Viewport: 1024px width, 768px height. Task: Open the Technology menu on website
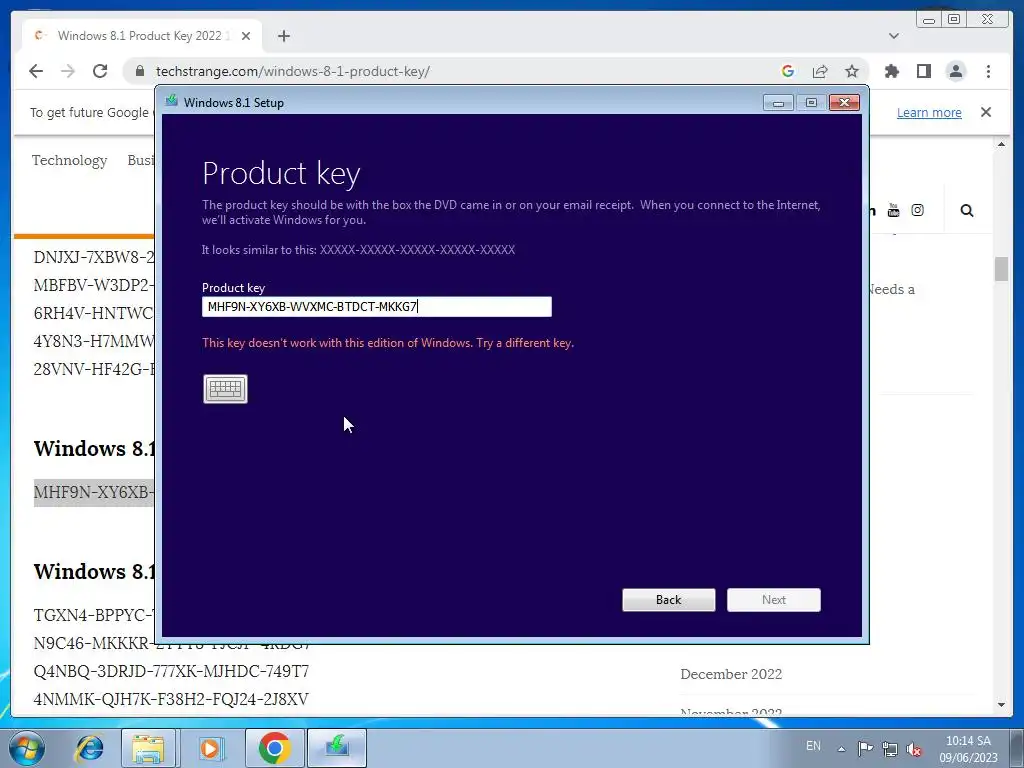pyautogui.click(x=69, y=161)
